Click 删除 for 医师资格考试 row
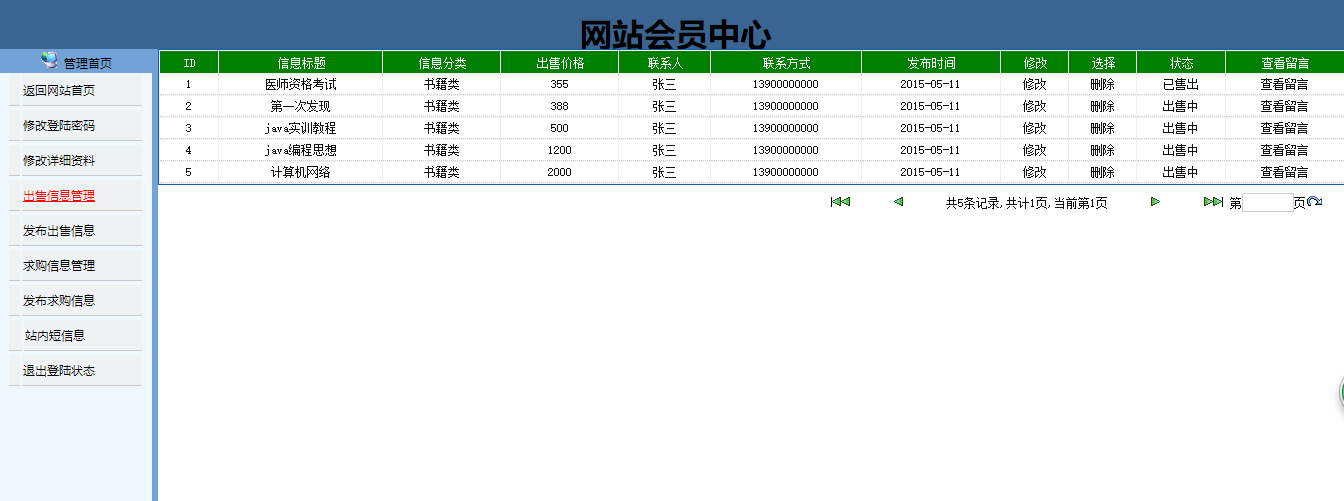Image resolution: width=1344 pixels, height=501 pixels. (1102, 84)
